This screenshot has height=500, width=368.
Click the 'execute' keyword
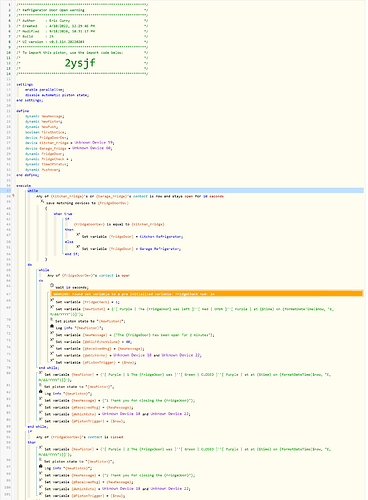pyautogui.click(x=24, y=186)
